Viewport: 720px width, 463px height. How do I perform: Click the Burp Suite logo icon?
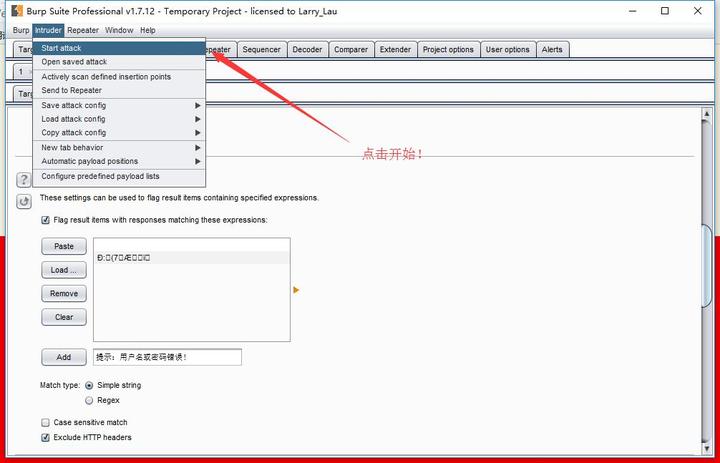pyautogui.click(x=17, y=11)
